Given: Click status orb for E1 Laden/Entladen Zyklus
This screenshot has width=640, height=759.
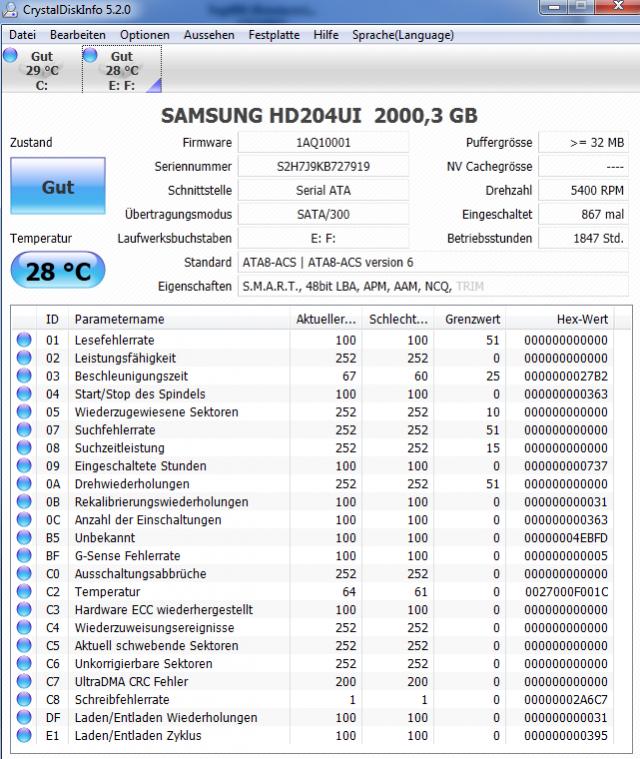Looking at the screenshot, I should click(24, 735).
